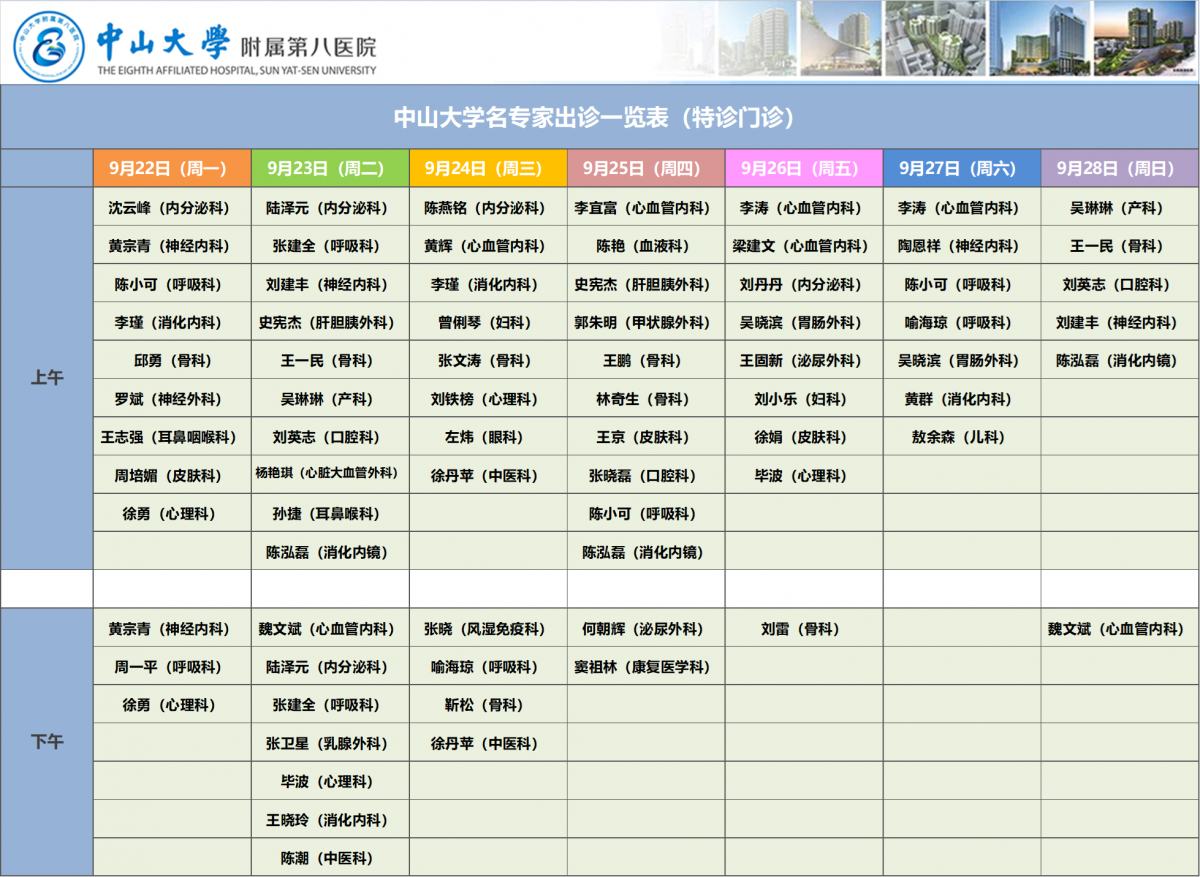Select 刘小乐（妇科） cell
The image size is (1200, 877).
[804, 399]
